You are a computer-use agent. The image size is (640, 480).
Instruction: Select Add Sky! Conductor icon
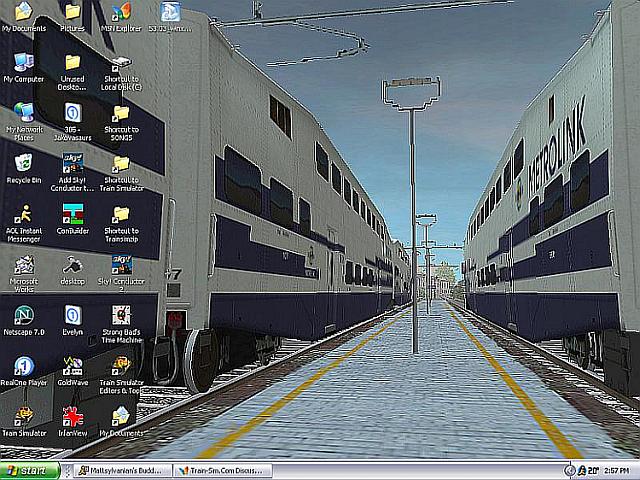tap(73, 172)
